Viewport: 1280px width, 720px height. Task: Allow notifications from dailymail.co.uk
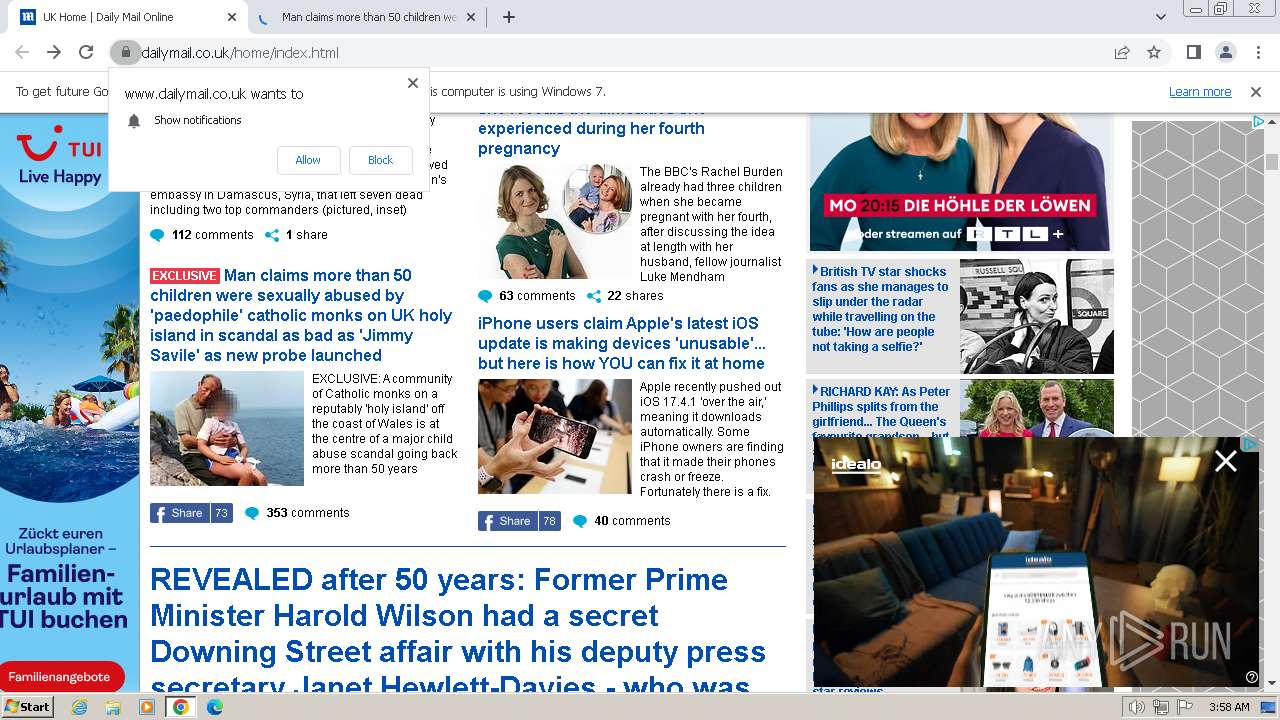[x=308, y=160]
